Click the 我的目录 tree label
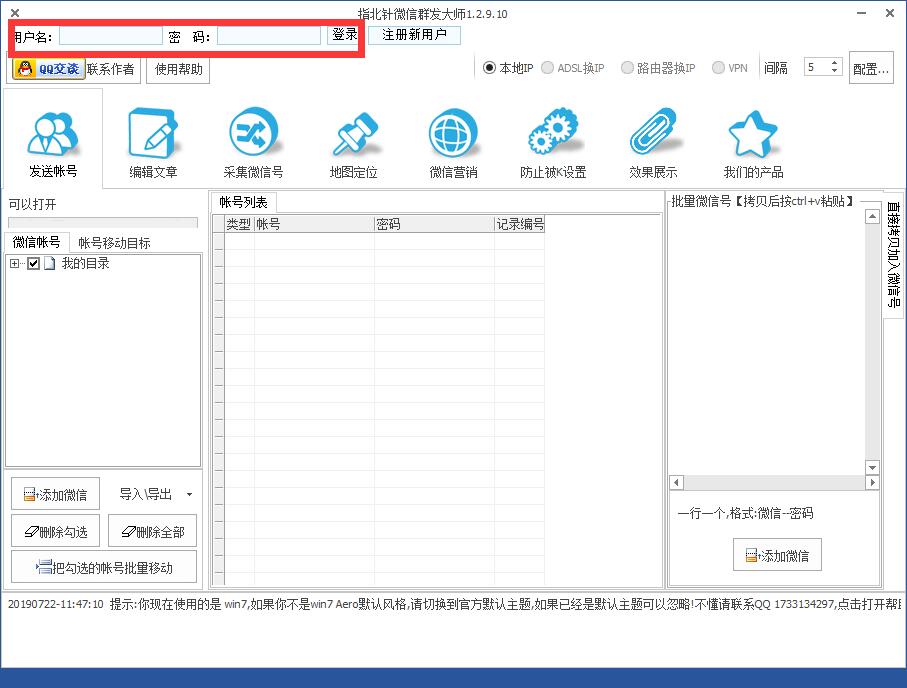 [x=86, y=264]
